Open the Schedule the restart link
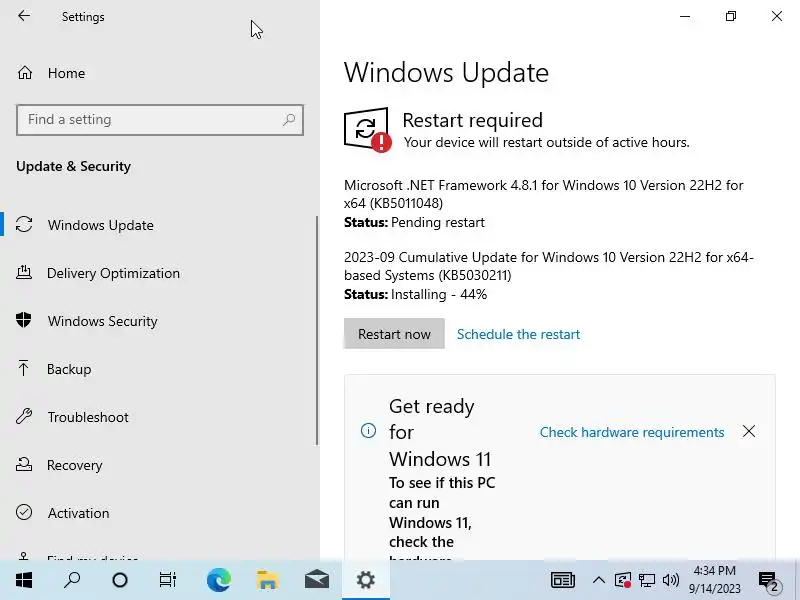 click(518, 334)
